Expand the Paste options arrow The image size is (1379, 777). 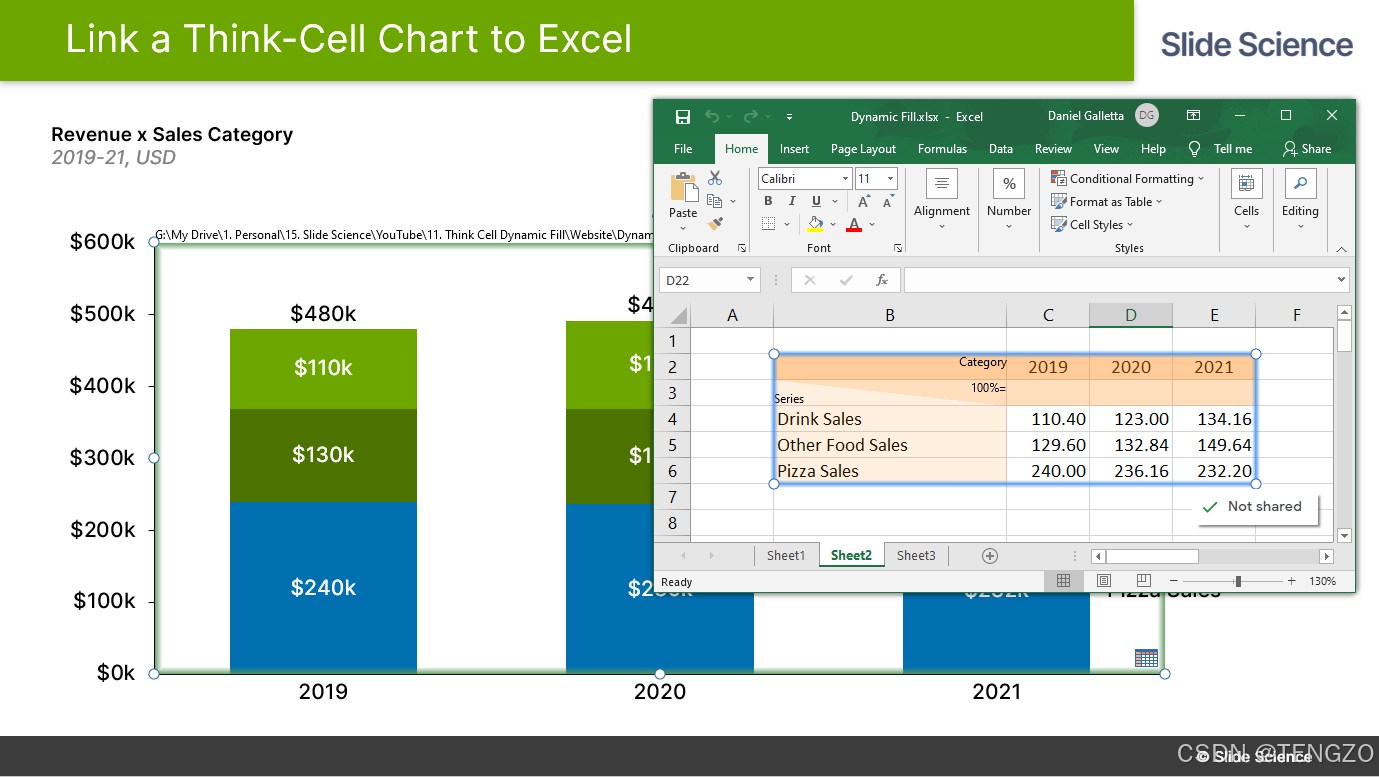click(683, 226)
